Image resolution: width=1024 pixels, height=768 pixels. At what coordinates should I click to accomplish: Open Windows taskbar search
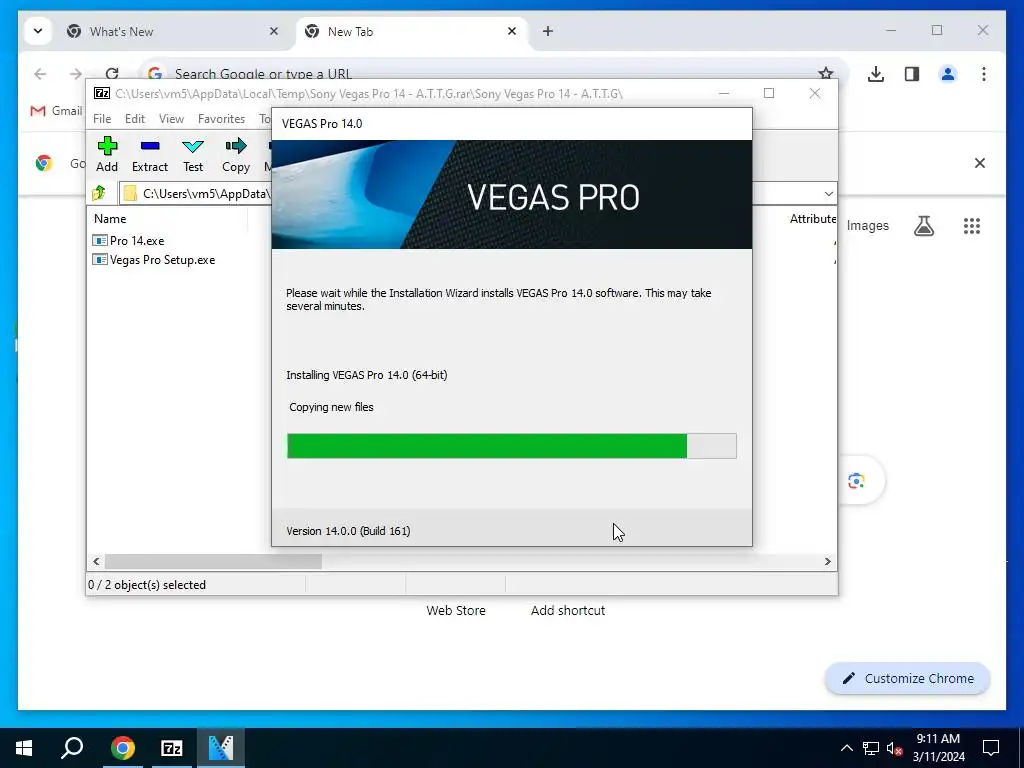tap(72, 748)
